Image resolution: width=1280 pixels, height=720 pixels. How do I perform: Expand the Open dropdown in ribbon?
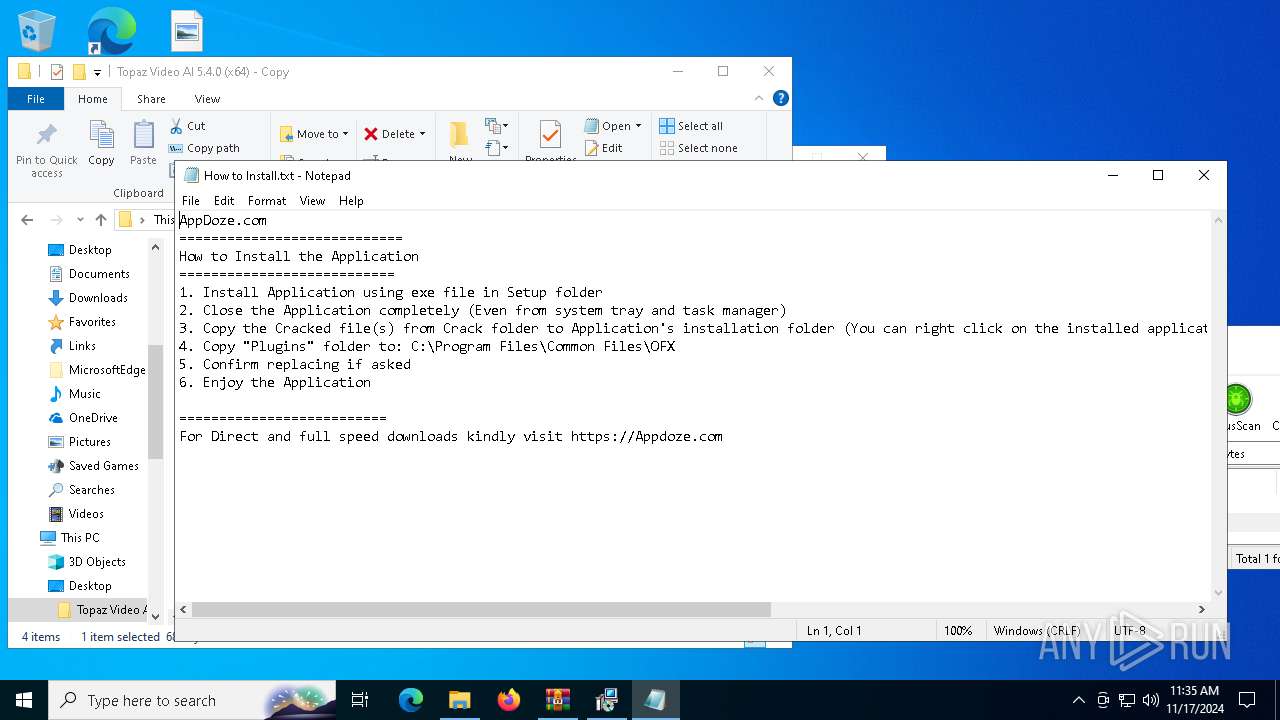tap(638, 126)
